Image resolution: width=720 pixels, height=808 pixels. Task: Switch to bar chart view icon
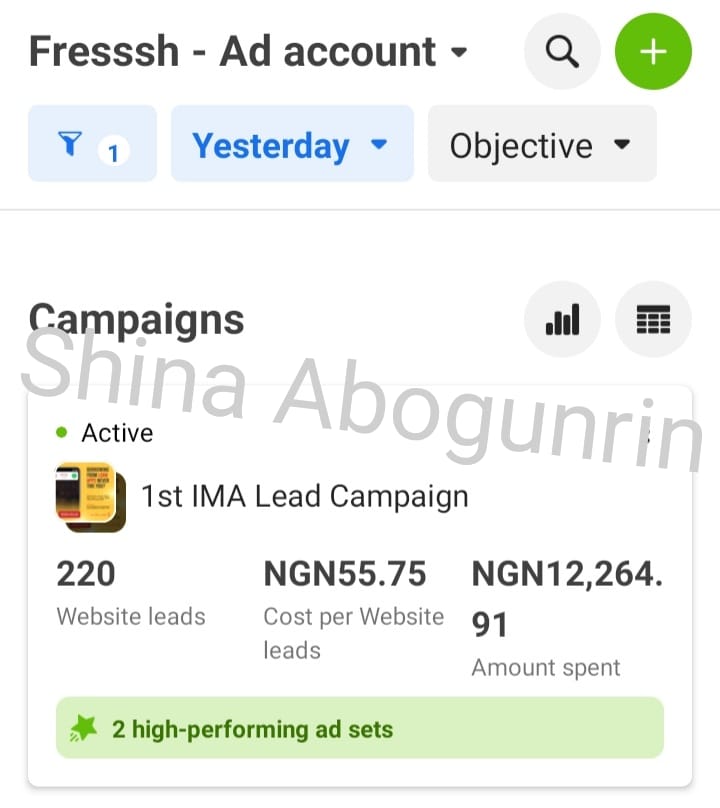pos(562,320)
